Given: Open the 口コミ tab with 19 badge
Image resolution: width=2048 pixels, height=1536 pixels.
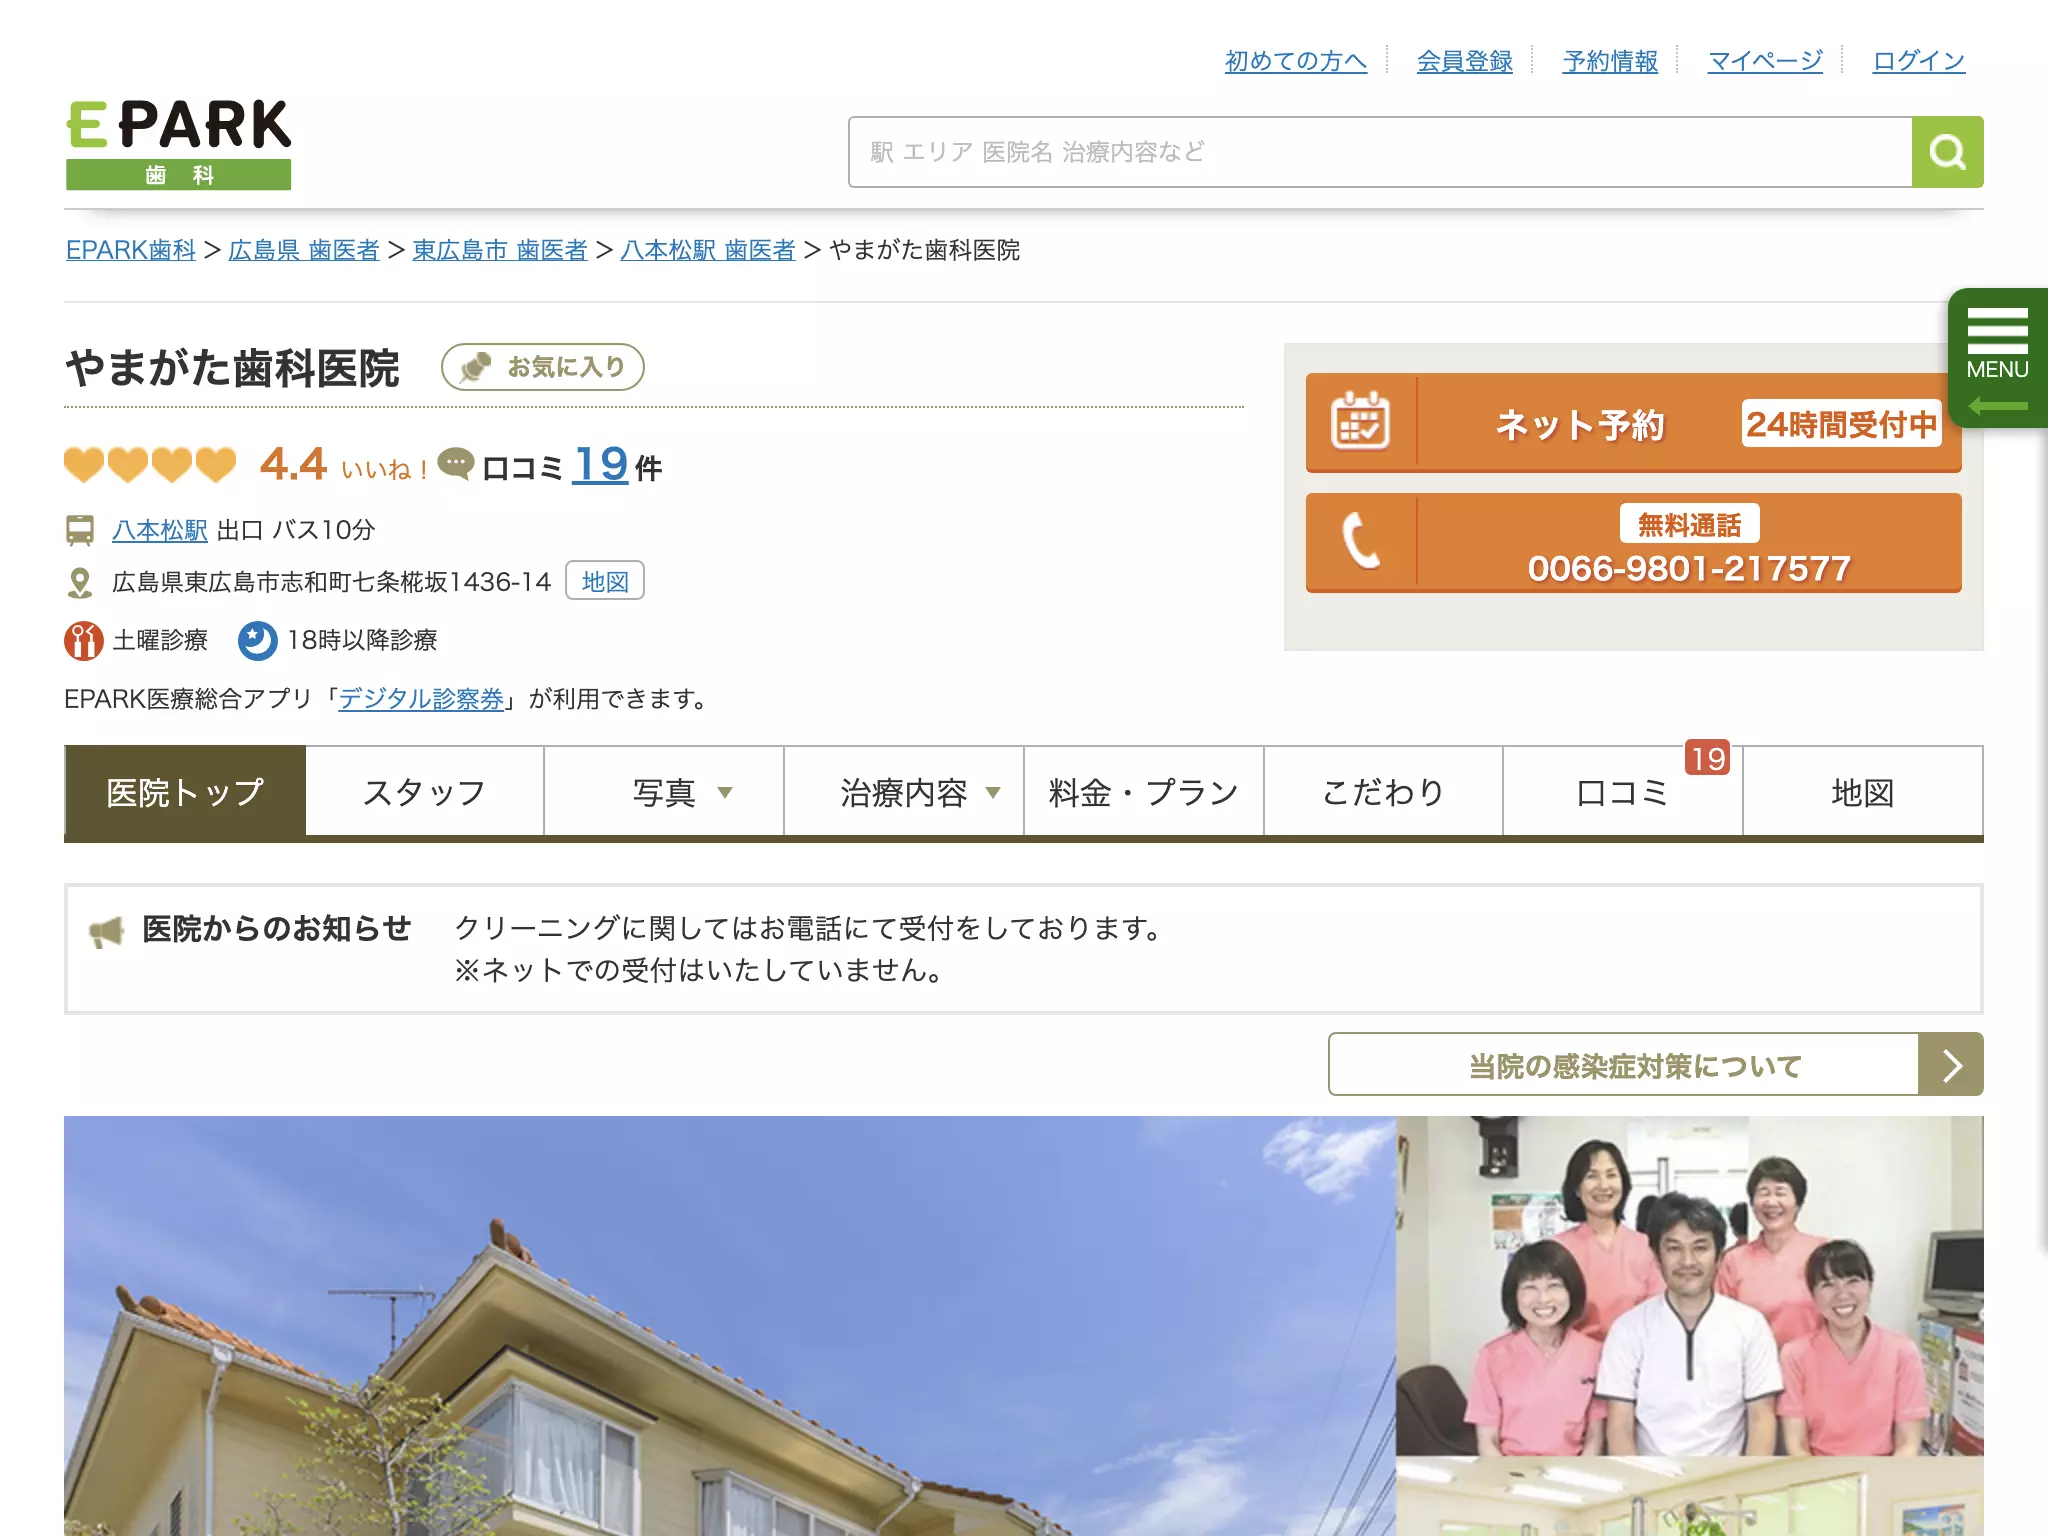Looking at the screenshot, I should click(x=1623, y=791).
